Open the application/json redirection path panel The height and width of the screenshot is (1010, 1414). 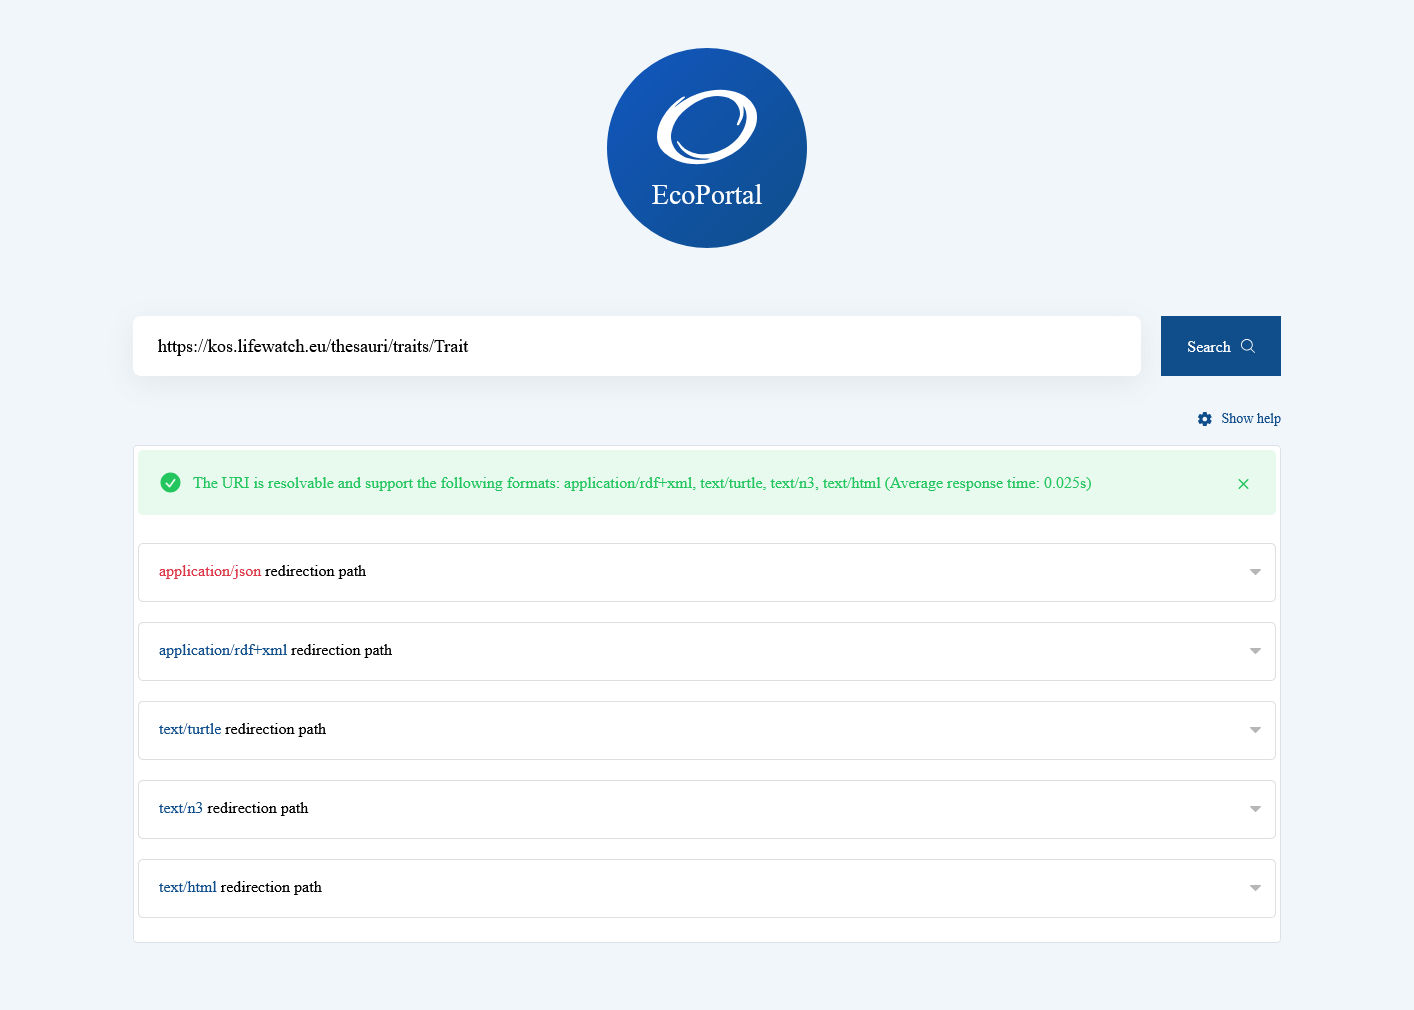click(707, 572)
